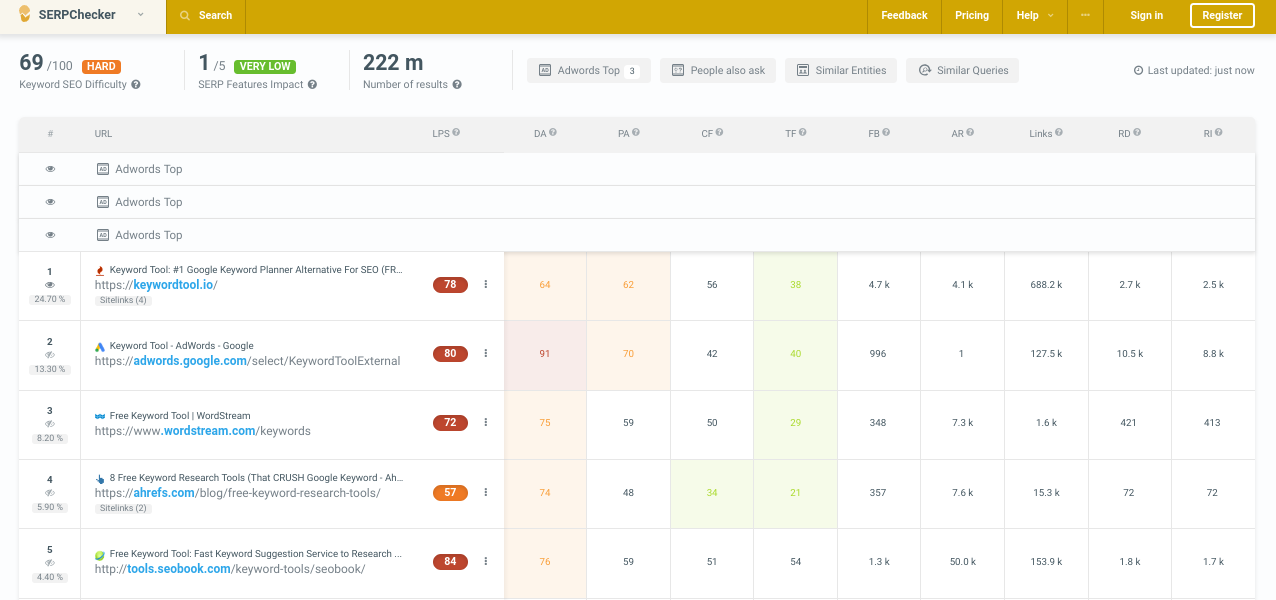Click the Links column help icon
The height and width of the screenshot is (600, 1276).
tap(1059, 133)
